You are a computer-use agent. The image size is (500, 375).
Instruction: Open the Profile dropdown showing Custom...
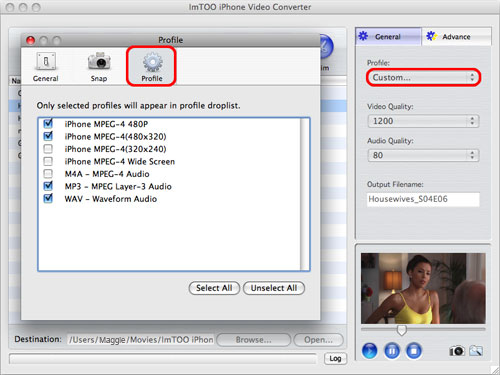tap(423, 77)
